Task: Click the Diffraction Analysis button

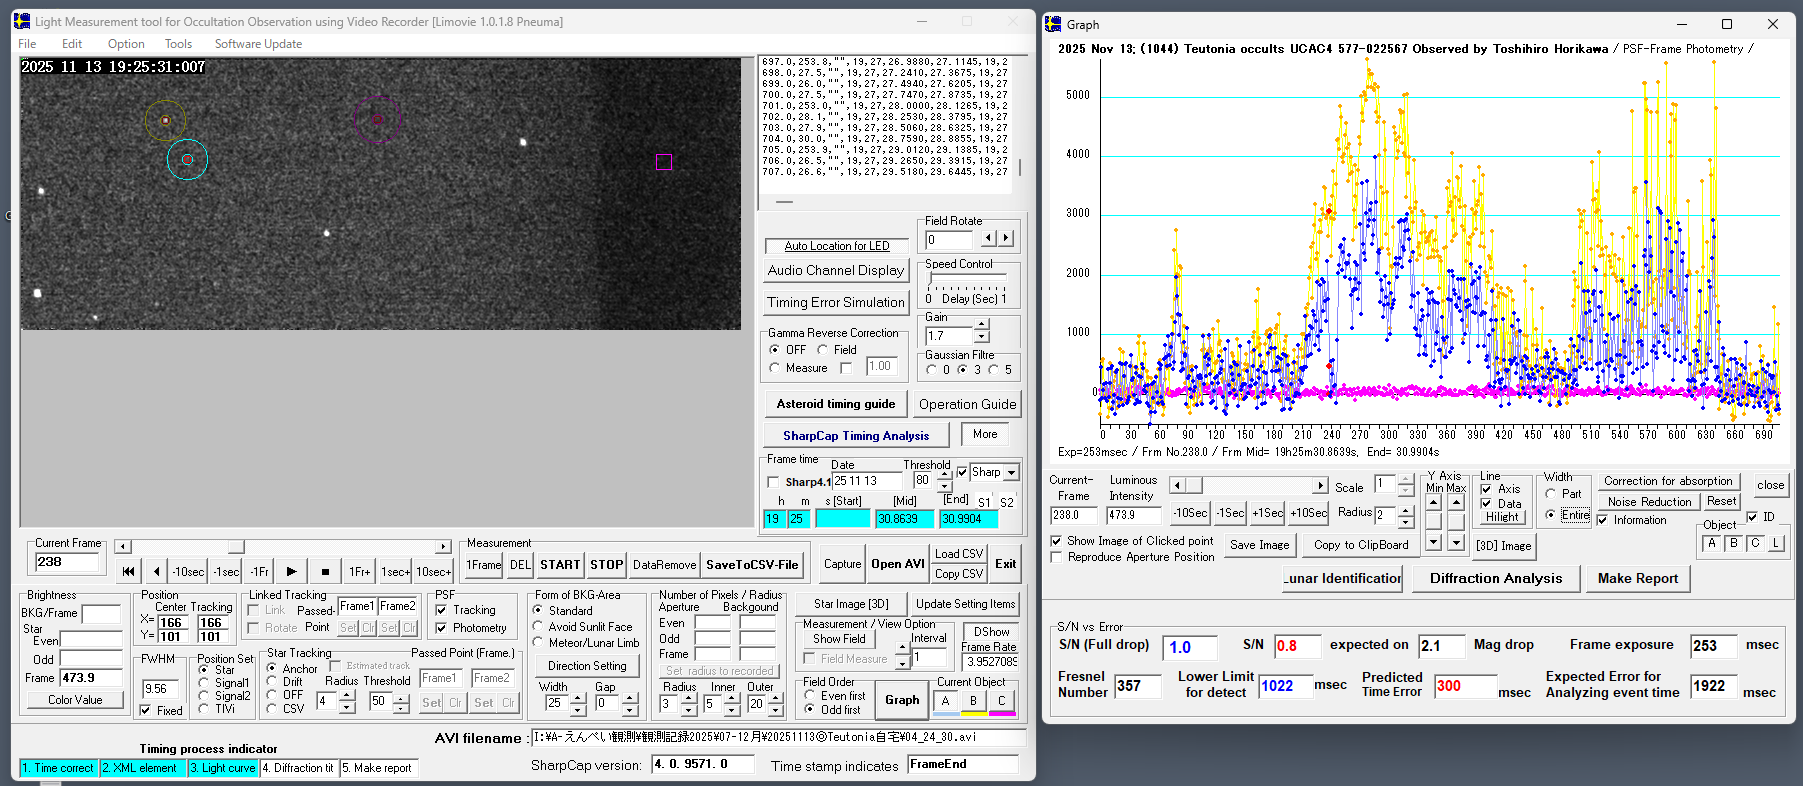Action: [x=1495, y=578]
